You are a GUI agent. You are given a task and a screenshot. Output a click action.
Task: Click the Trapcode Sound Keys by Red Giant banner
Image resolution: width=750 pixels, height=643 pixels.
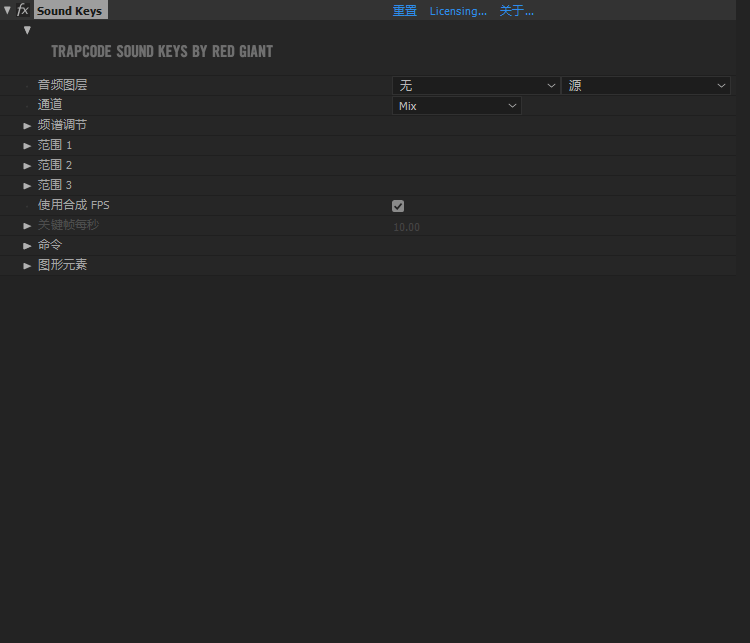[162, 51]
